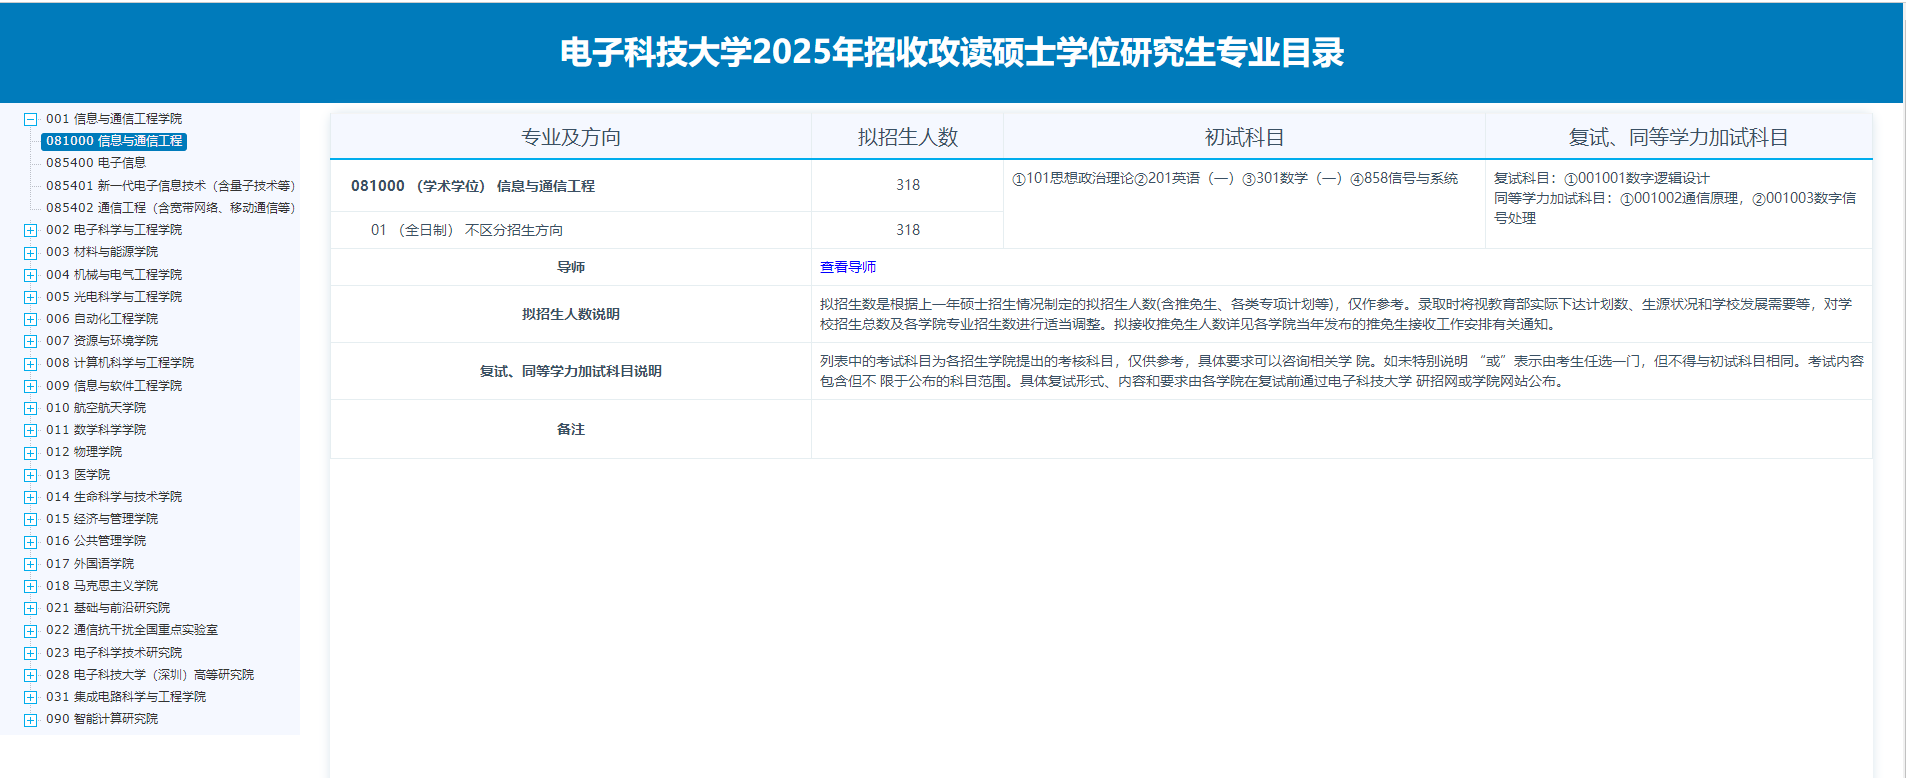
Task: Expand the 023 电子科学技术研究院 node
Action: point(31,653)
